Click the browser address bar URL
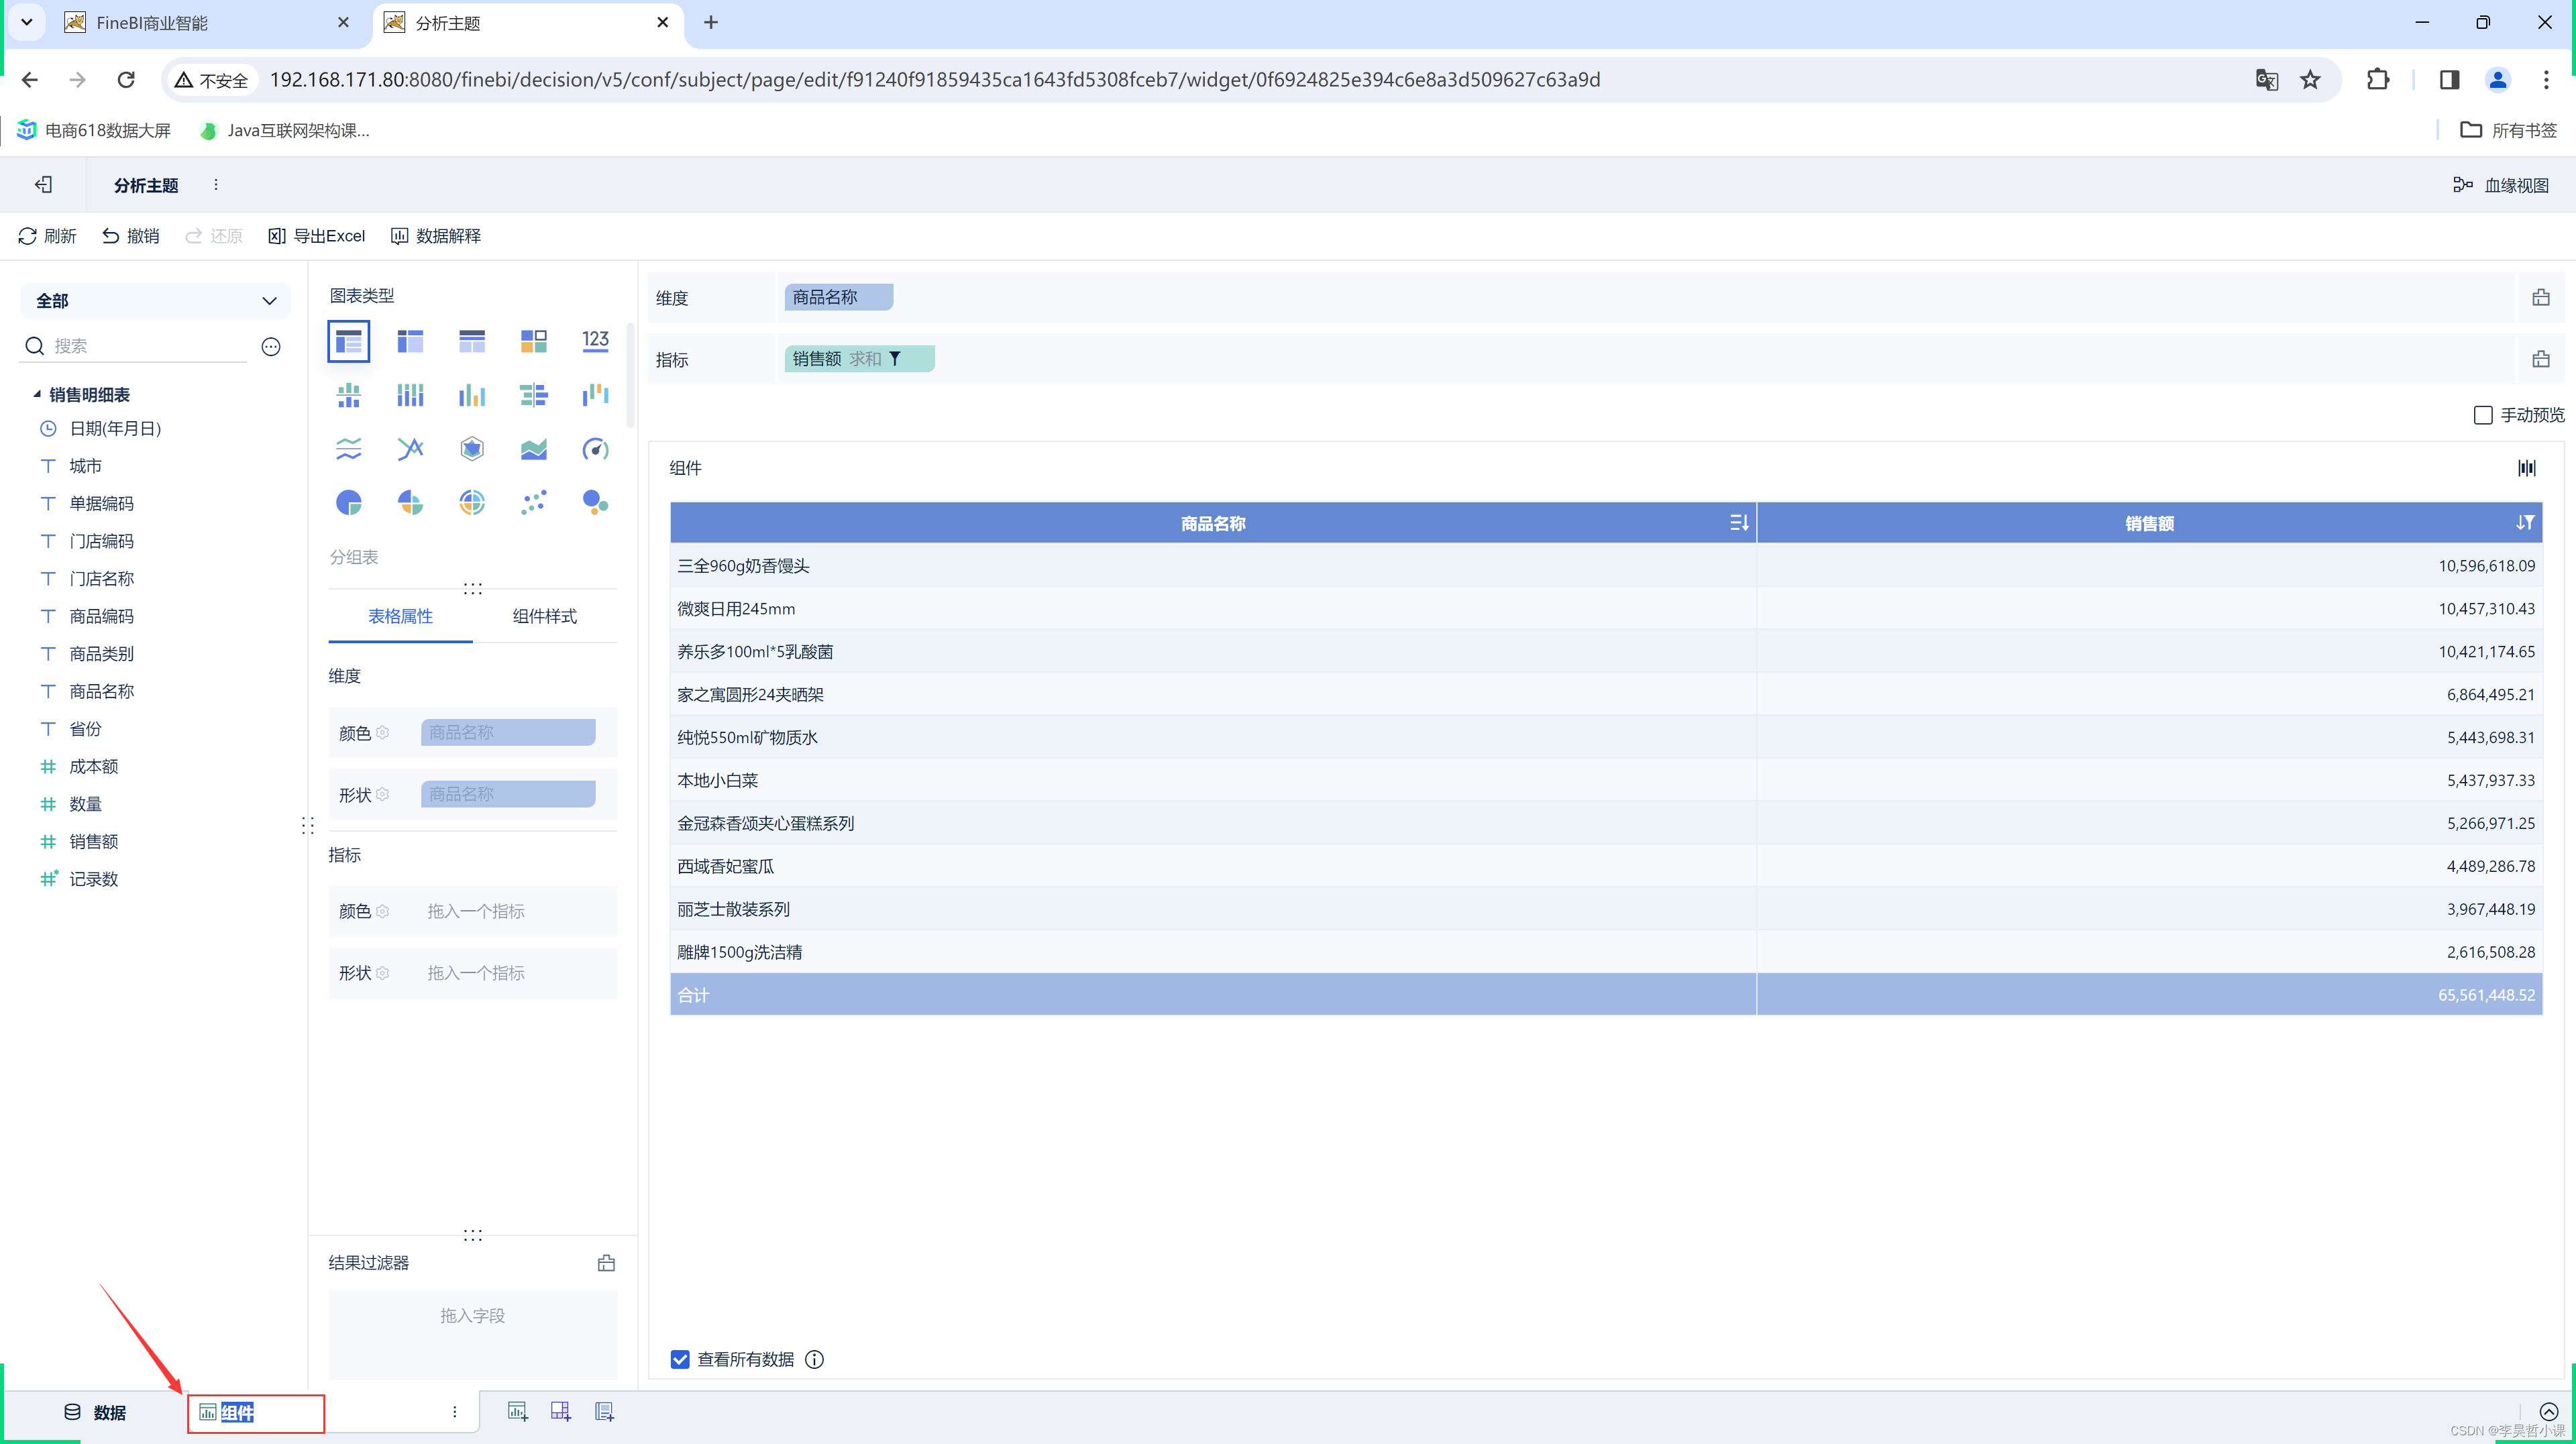Viewport: 2576px width, 1444px height. click(x=934, y=80)
